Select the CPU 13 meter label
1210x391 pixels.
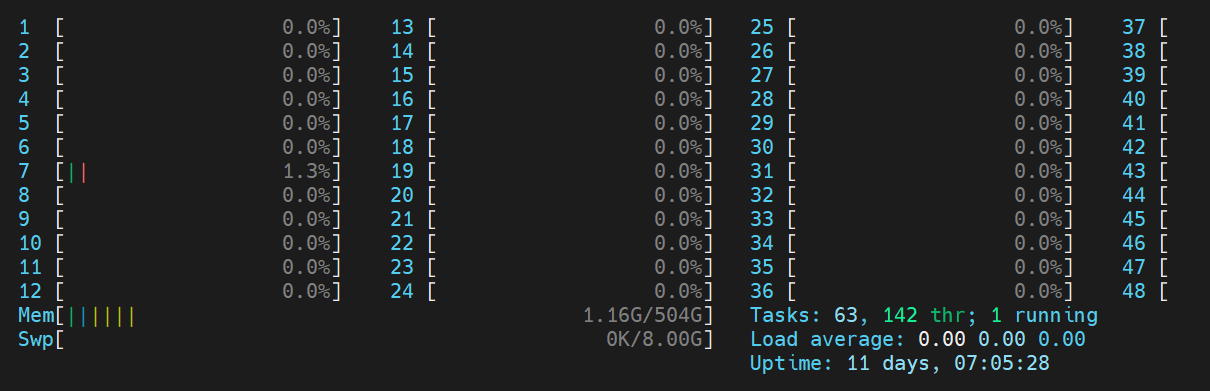(402, 27)
